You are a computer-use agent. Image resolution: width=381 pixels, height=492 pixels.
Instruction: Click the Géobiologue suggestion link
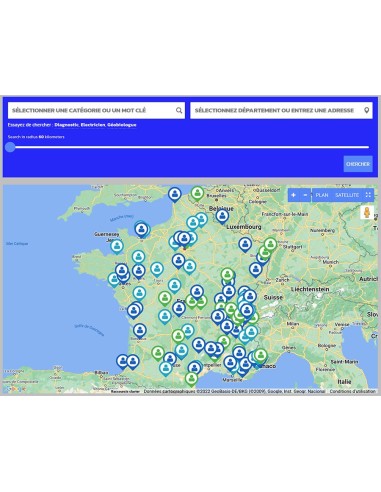pyautogui.click(x=122, y=125)
